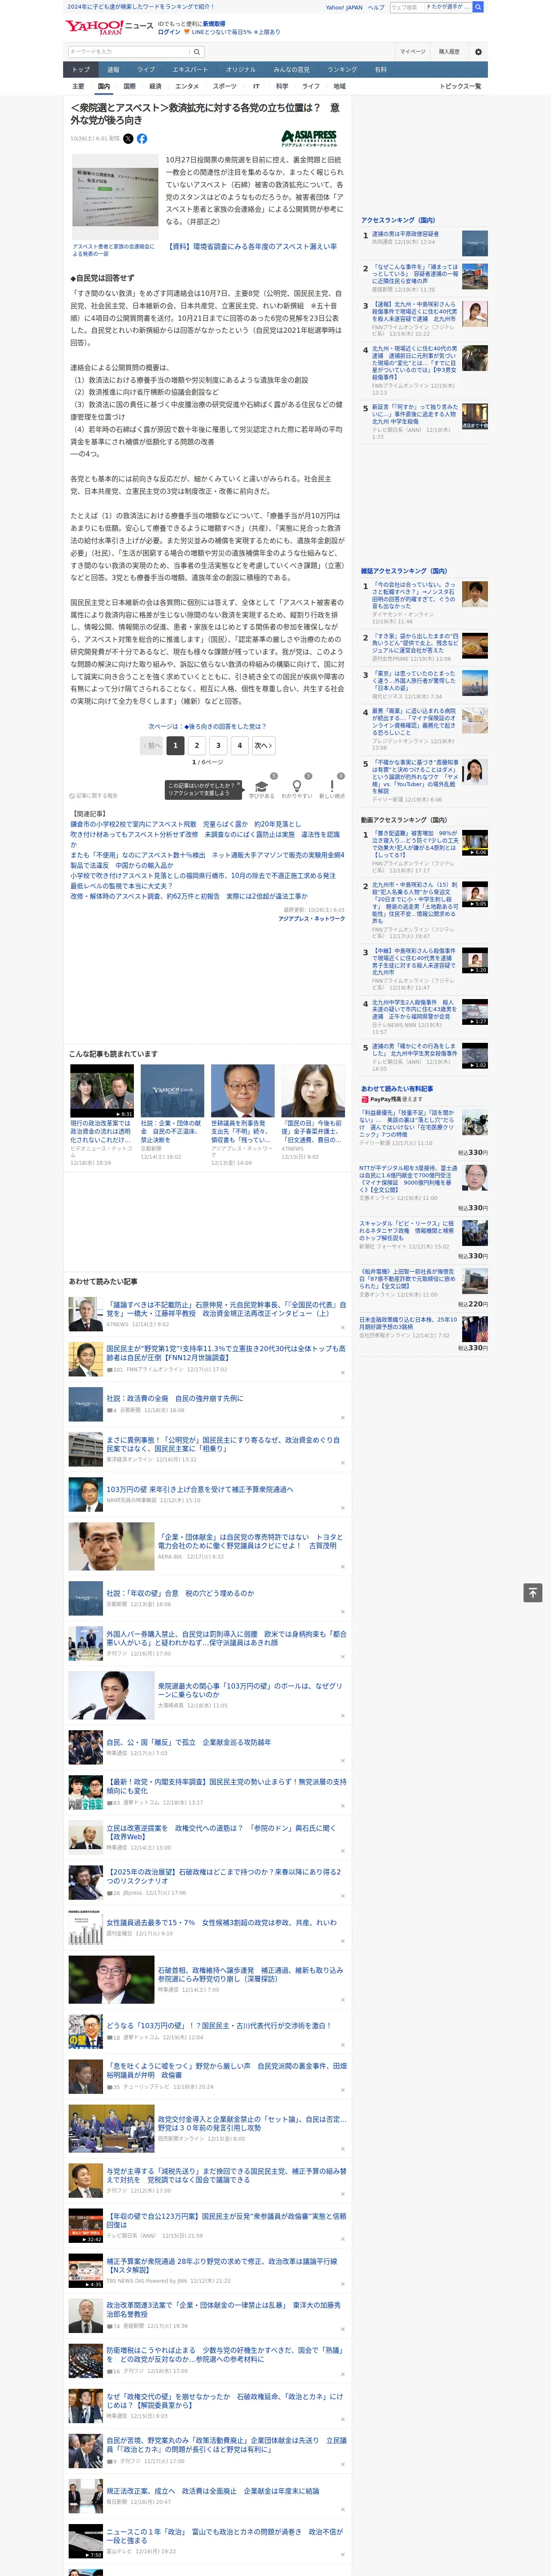This screenshot has width=551, height=2576.
Task: Share article on Facebook
Action: click(142, 139)
